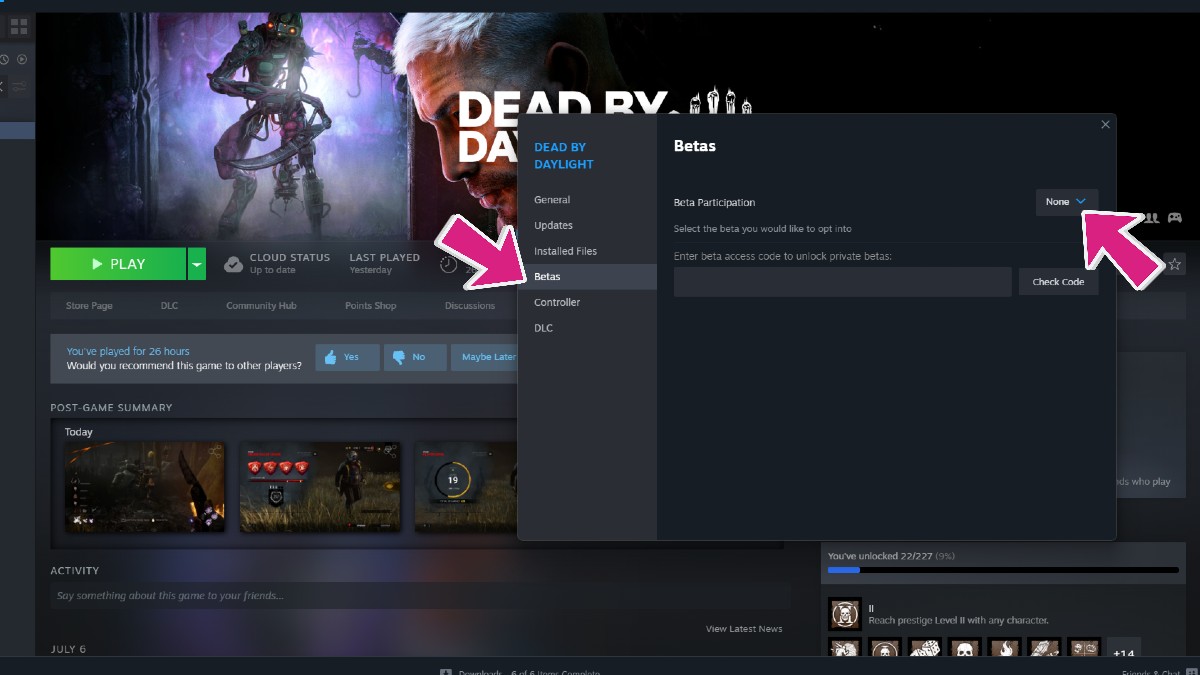Click the green PLAY button
Screen dimensions: 1200x675
(118, 264)
